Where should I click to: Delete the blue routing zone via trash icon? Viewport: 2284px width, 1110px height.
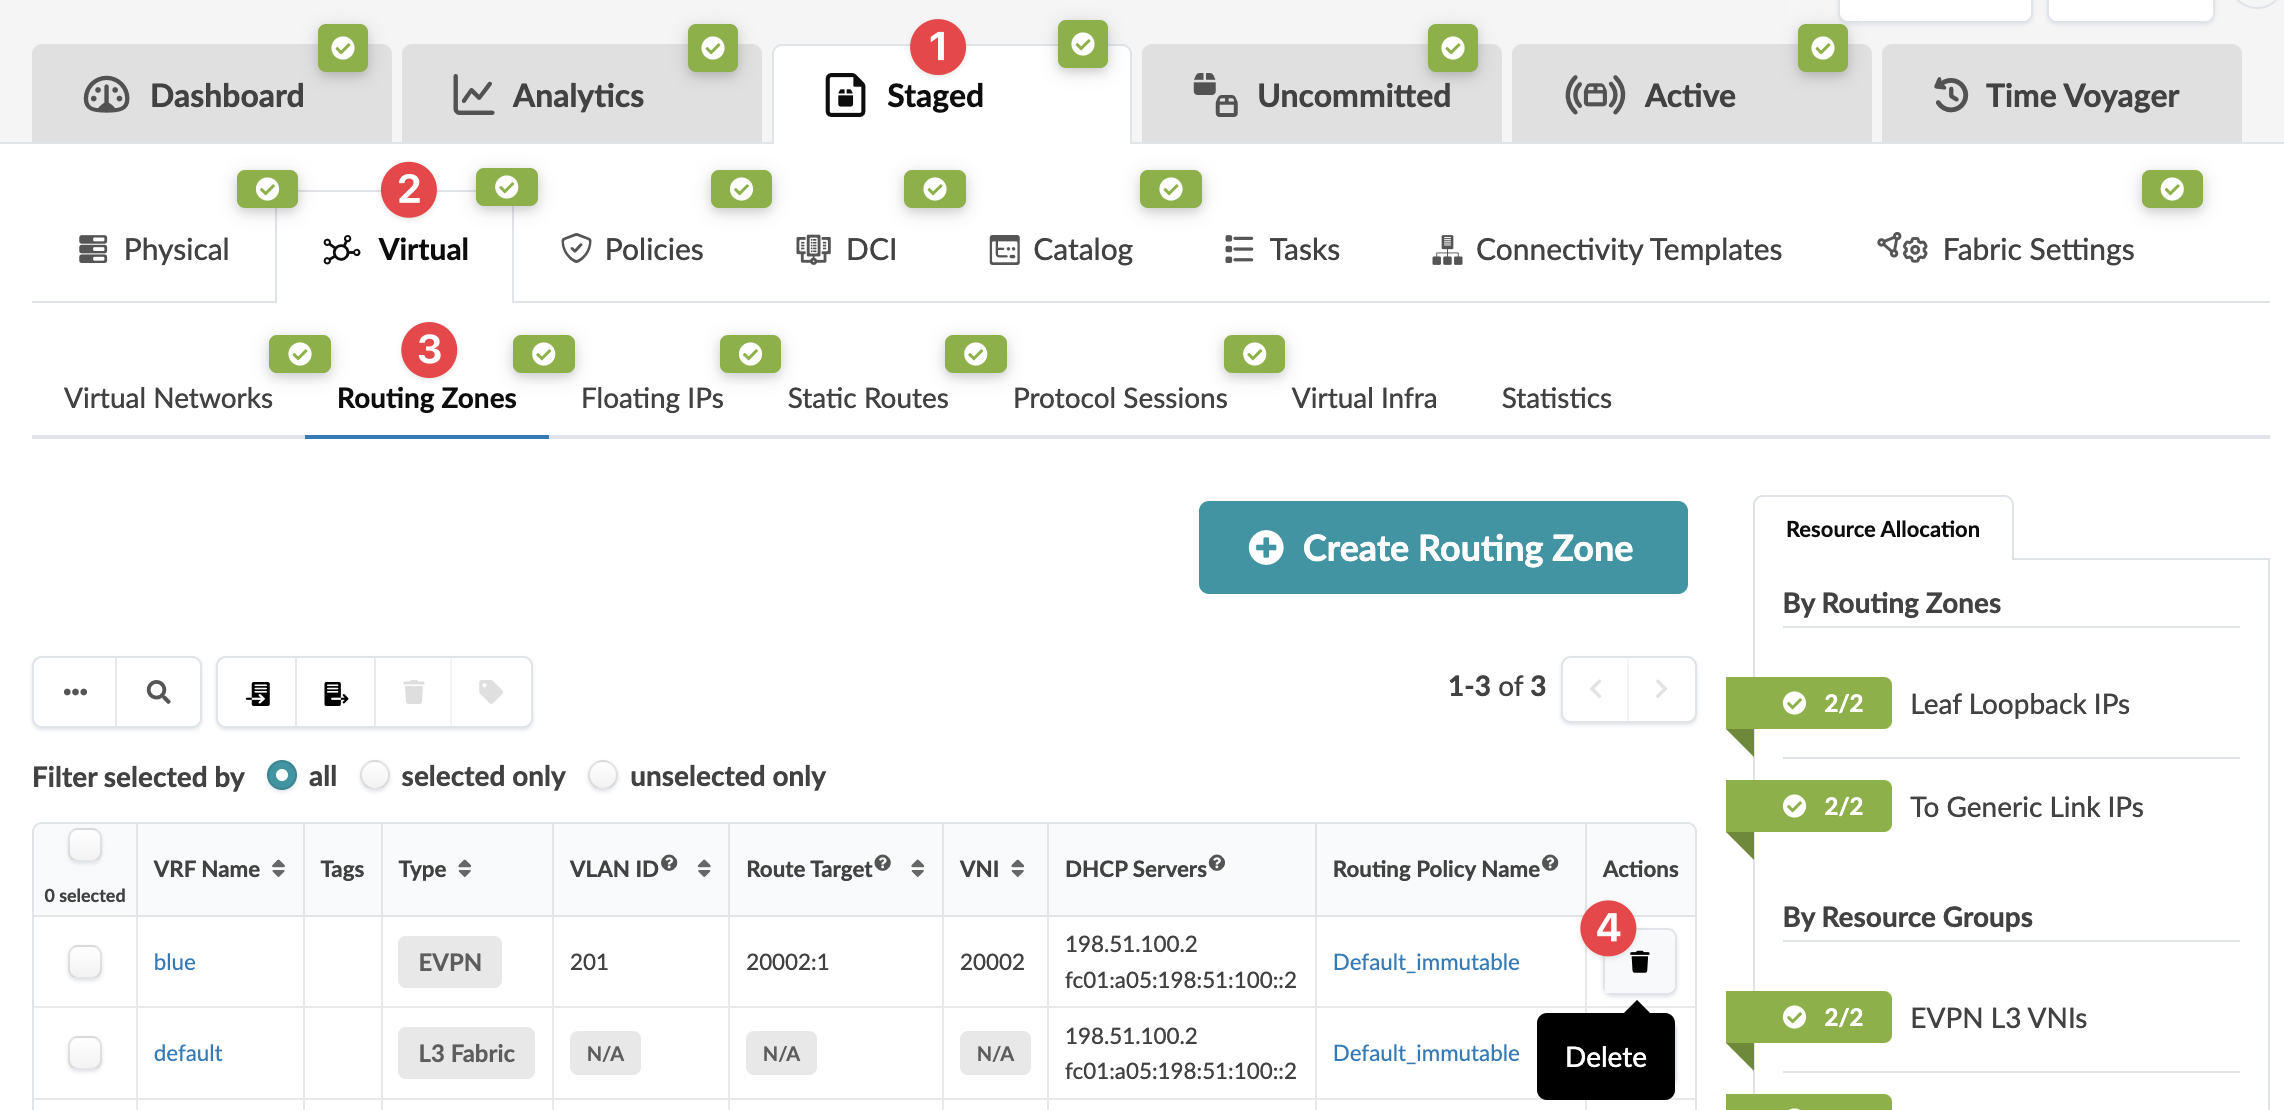click(1639, 962)
